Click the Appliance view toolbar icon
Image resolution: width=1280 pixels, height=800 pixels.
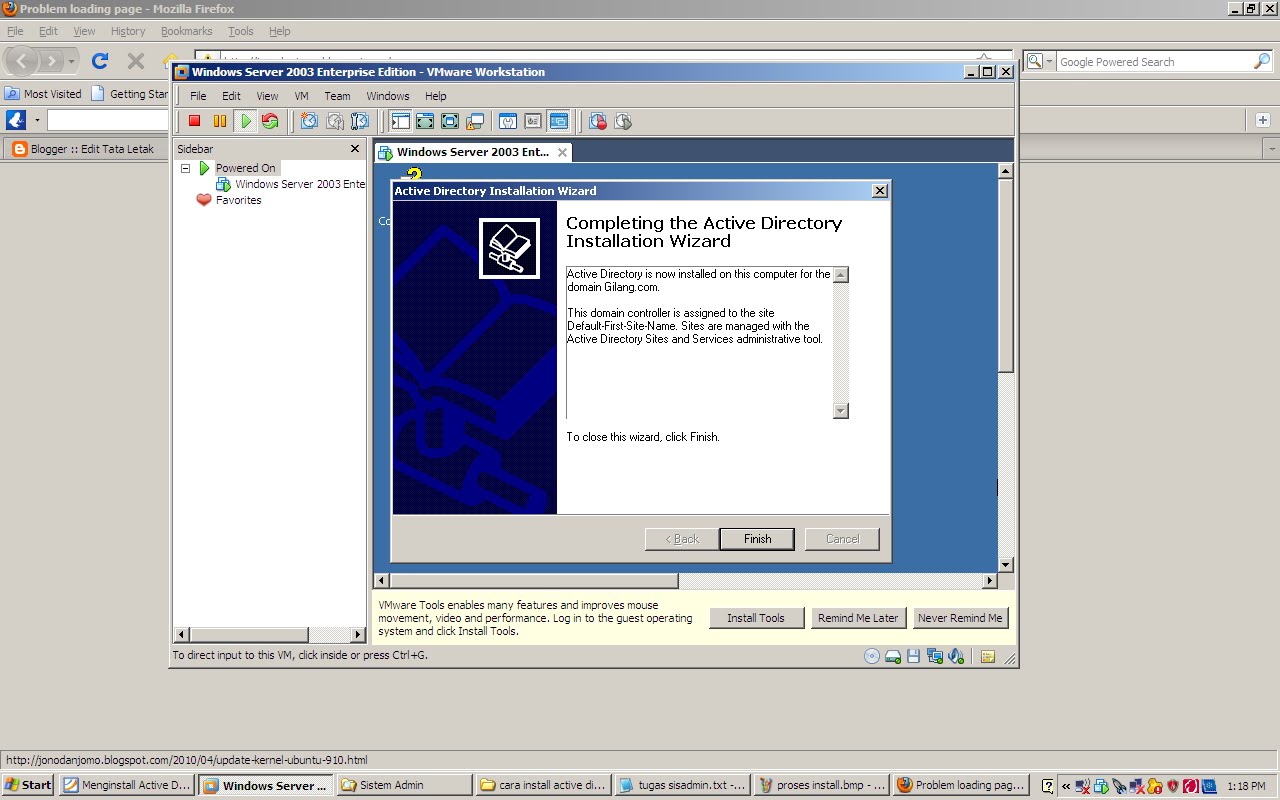533,121
